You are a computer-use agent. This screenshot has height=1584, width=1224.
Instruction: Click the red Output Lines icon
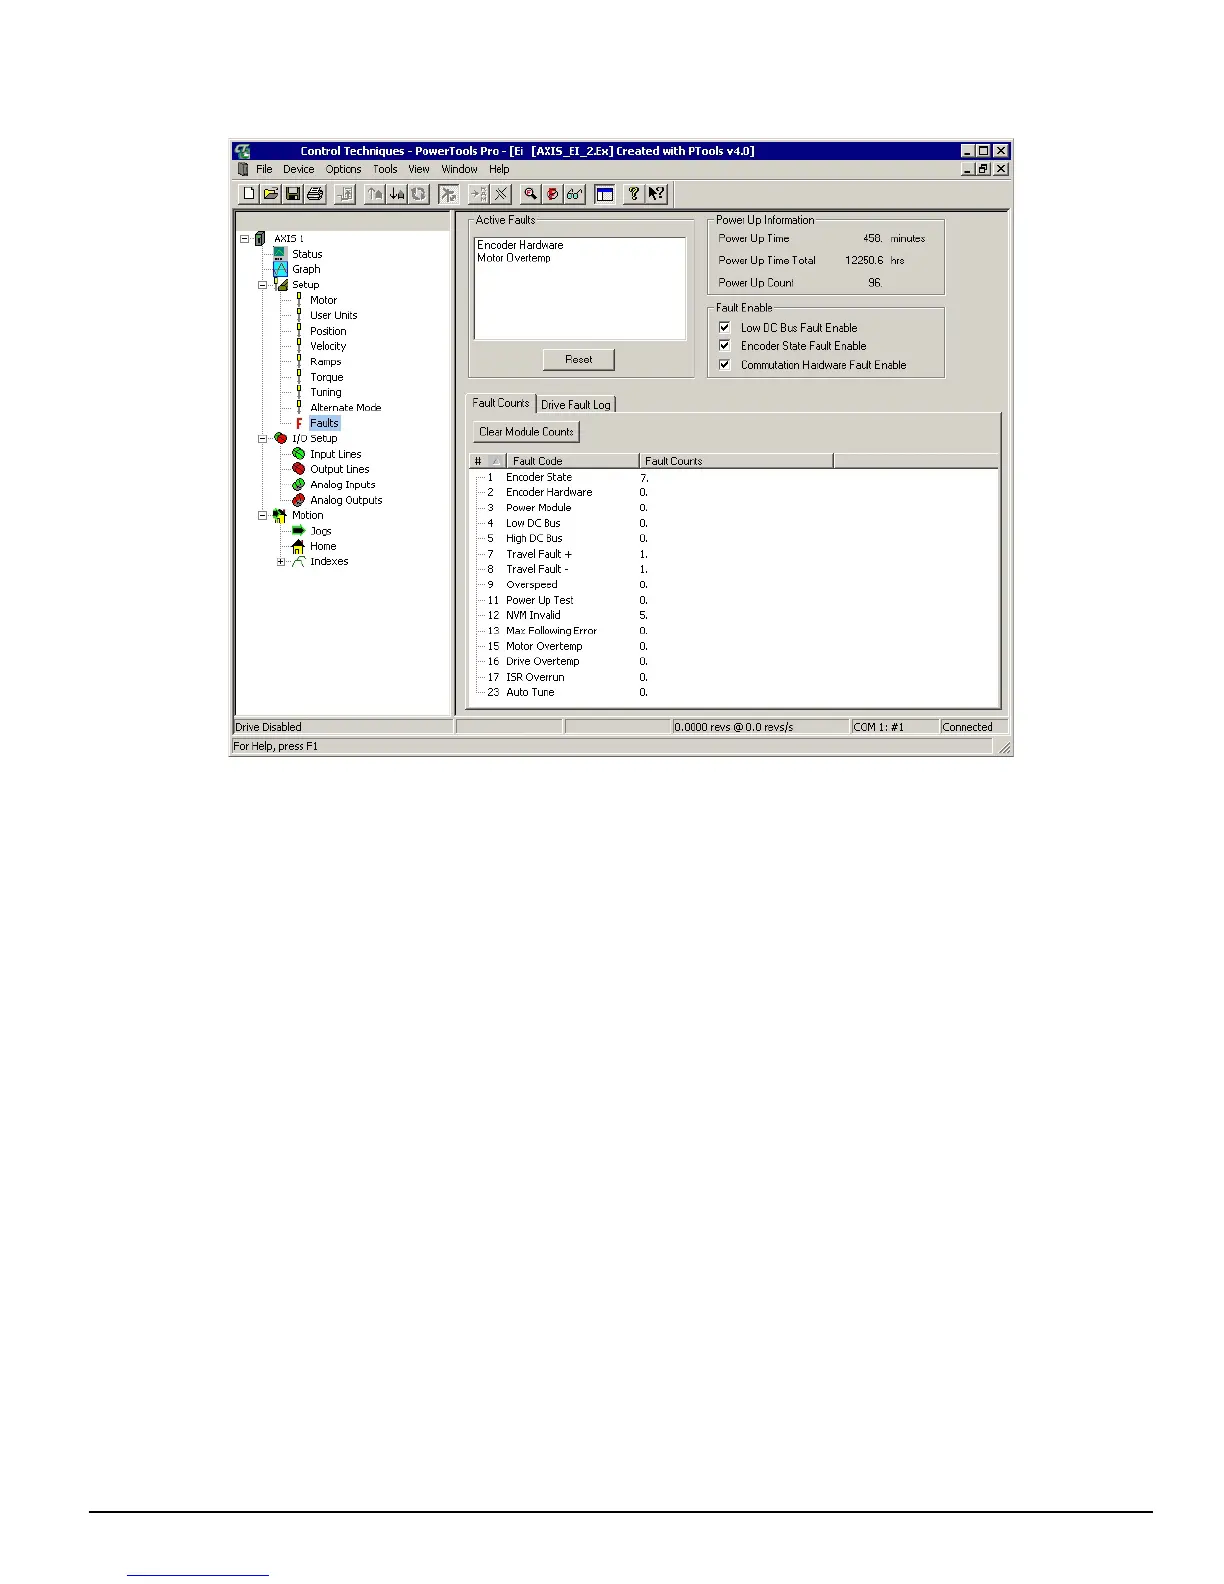point(298,469)
